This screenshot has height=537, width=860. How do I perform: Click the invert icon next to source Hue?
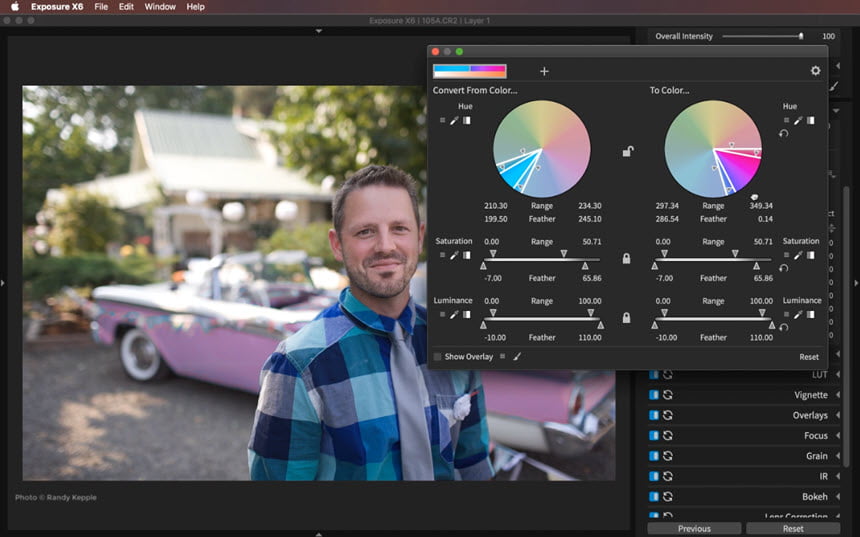pyautogui.click(x=467, y=121)
